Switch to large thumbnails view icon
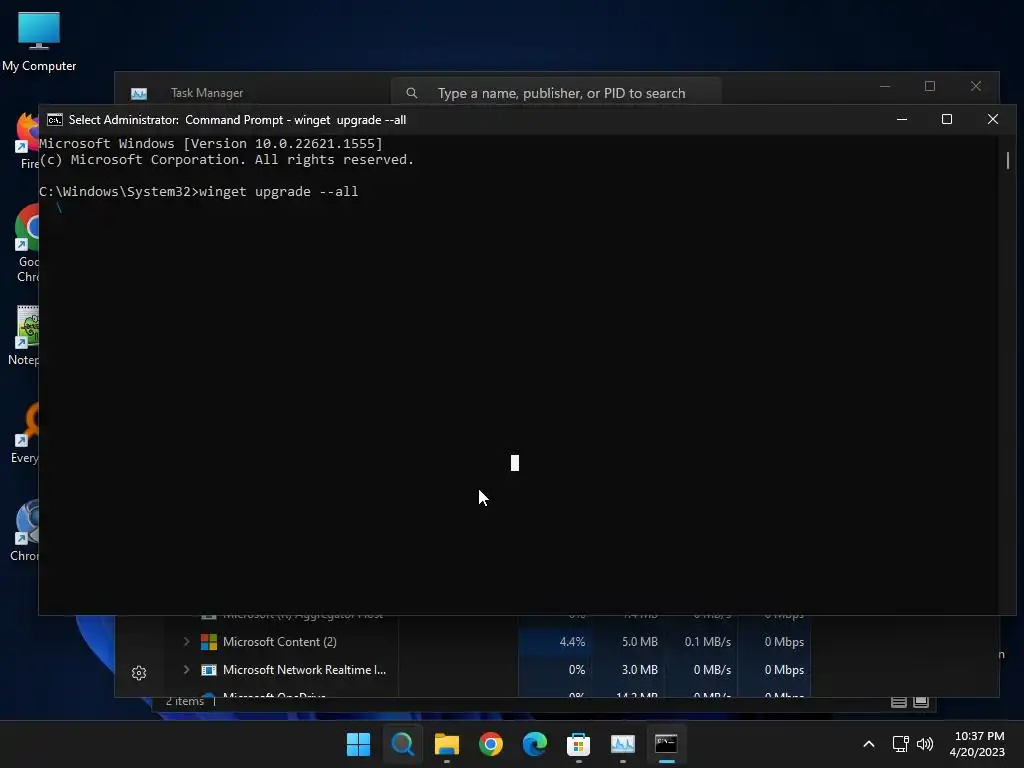This screenshot has height=768, width=1024. [x=921, y=702]
